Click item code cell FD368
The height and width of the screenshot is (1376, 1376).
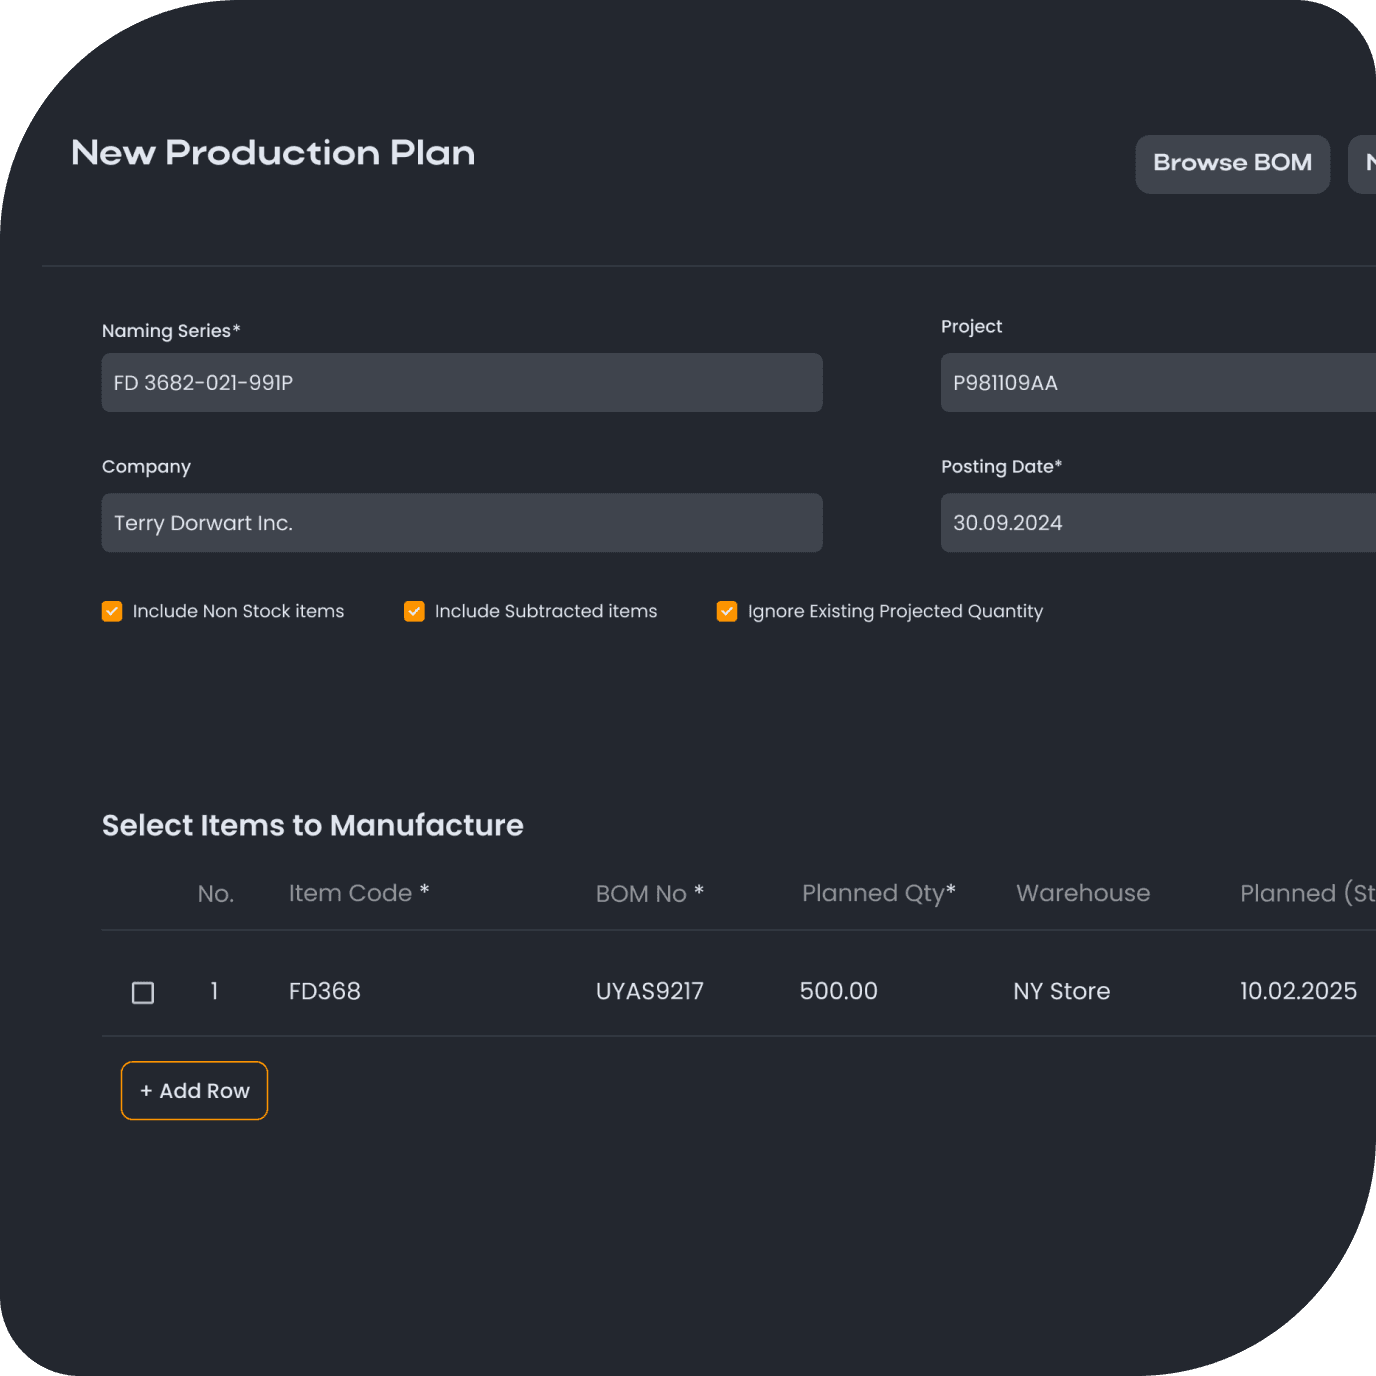(x=325, y=991)
